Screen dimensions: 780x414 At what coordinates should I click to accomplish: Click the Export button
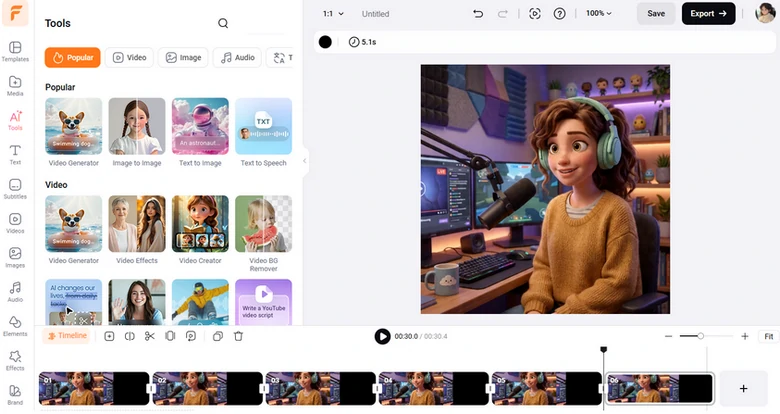[x=708, y=13]
